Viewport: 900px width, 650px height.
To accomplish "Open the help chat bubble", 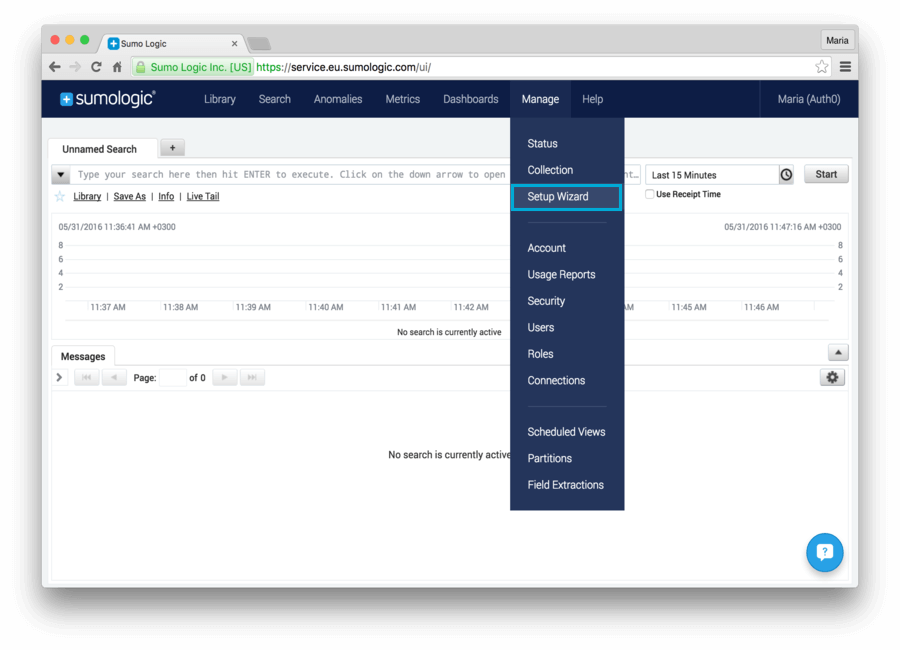I will coord(824,552).
